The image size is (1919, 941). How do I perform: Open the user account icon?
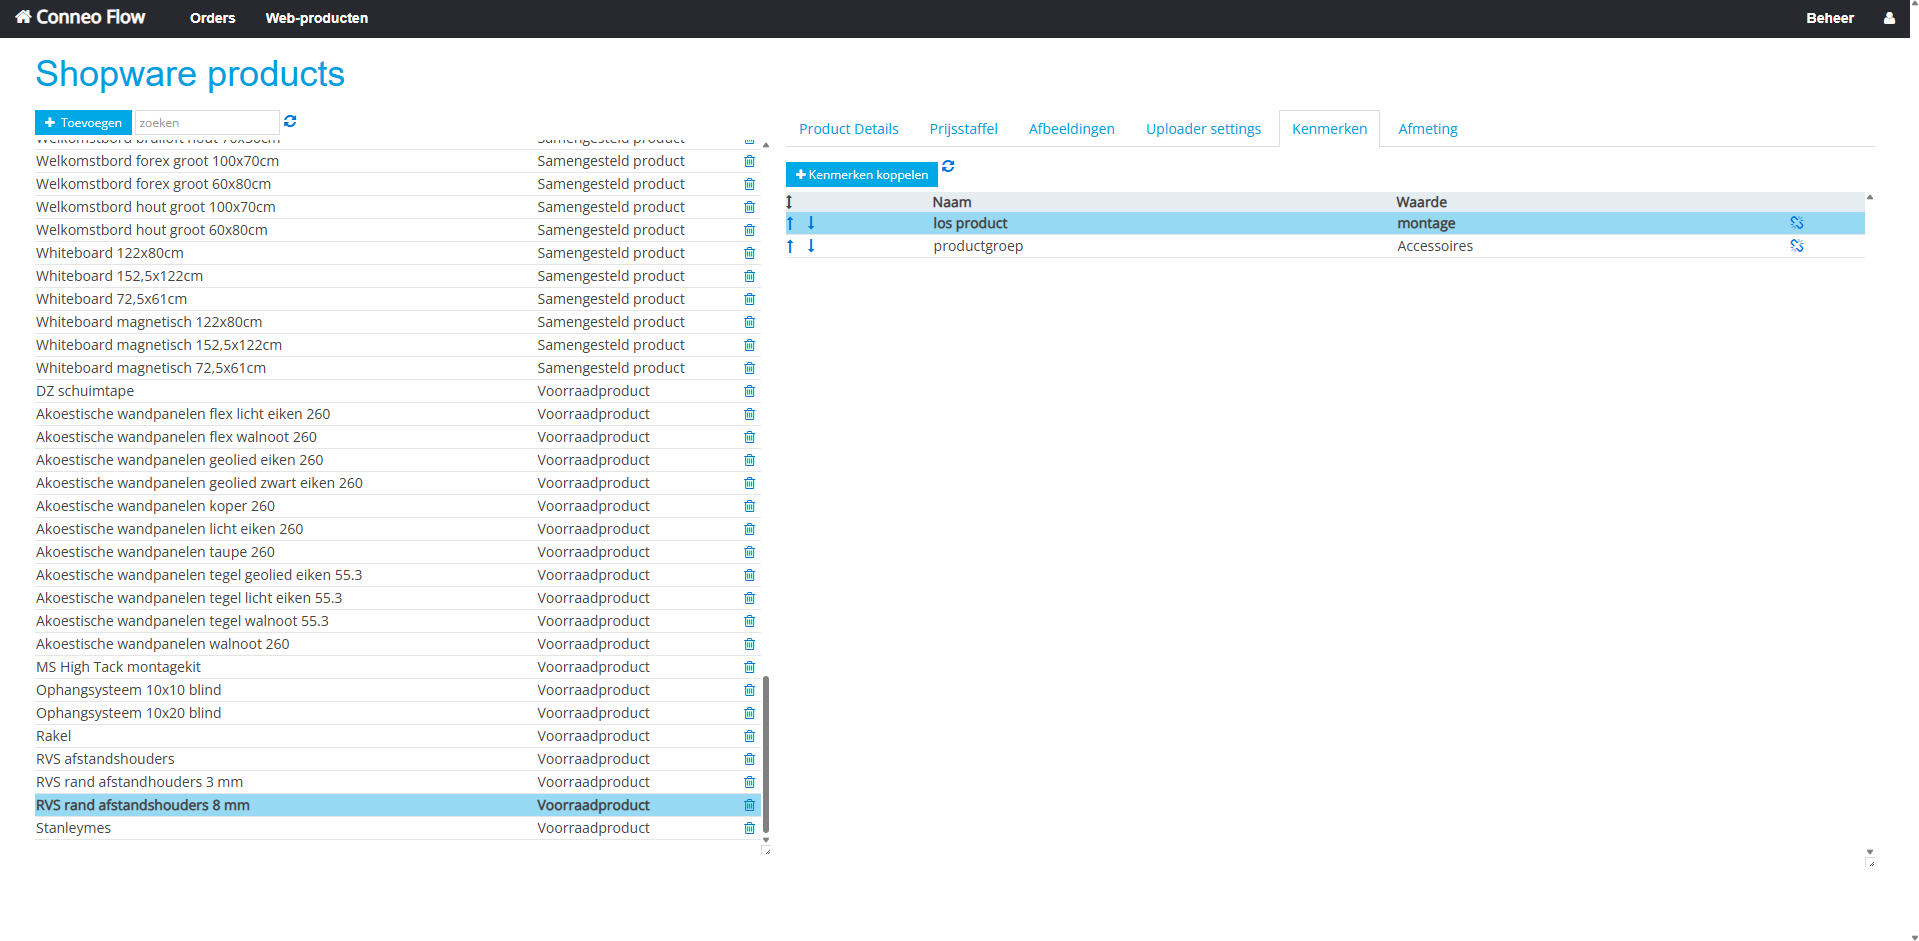tap(1888, 18)
